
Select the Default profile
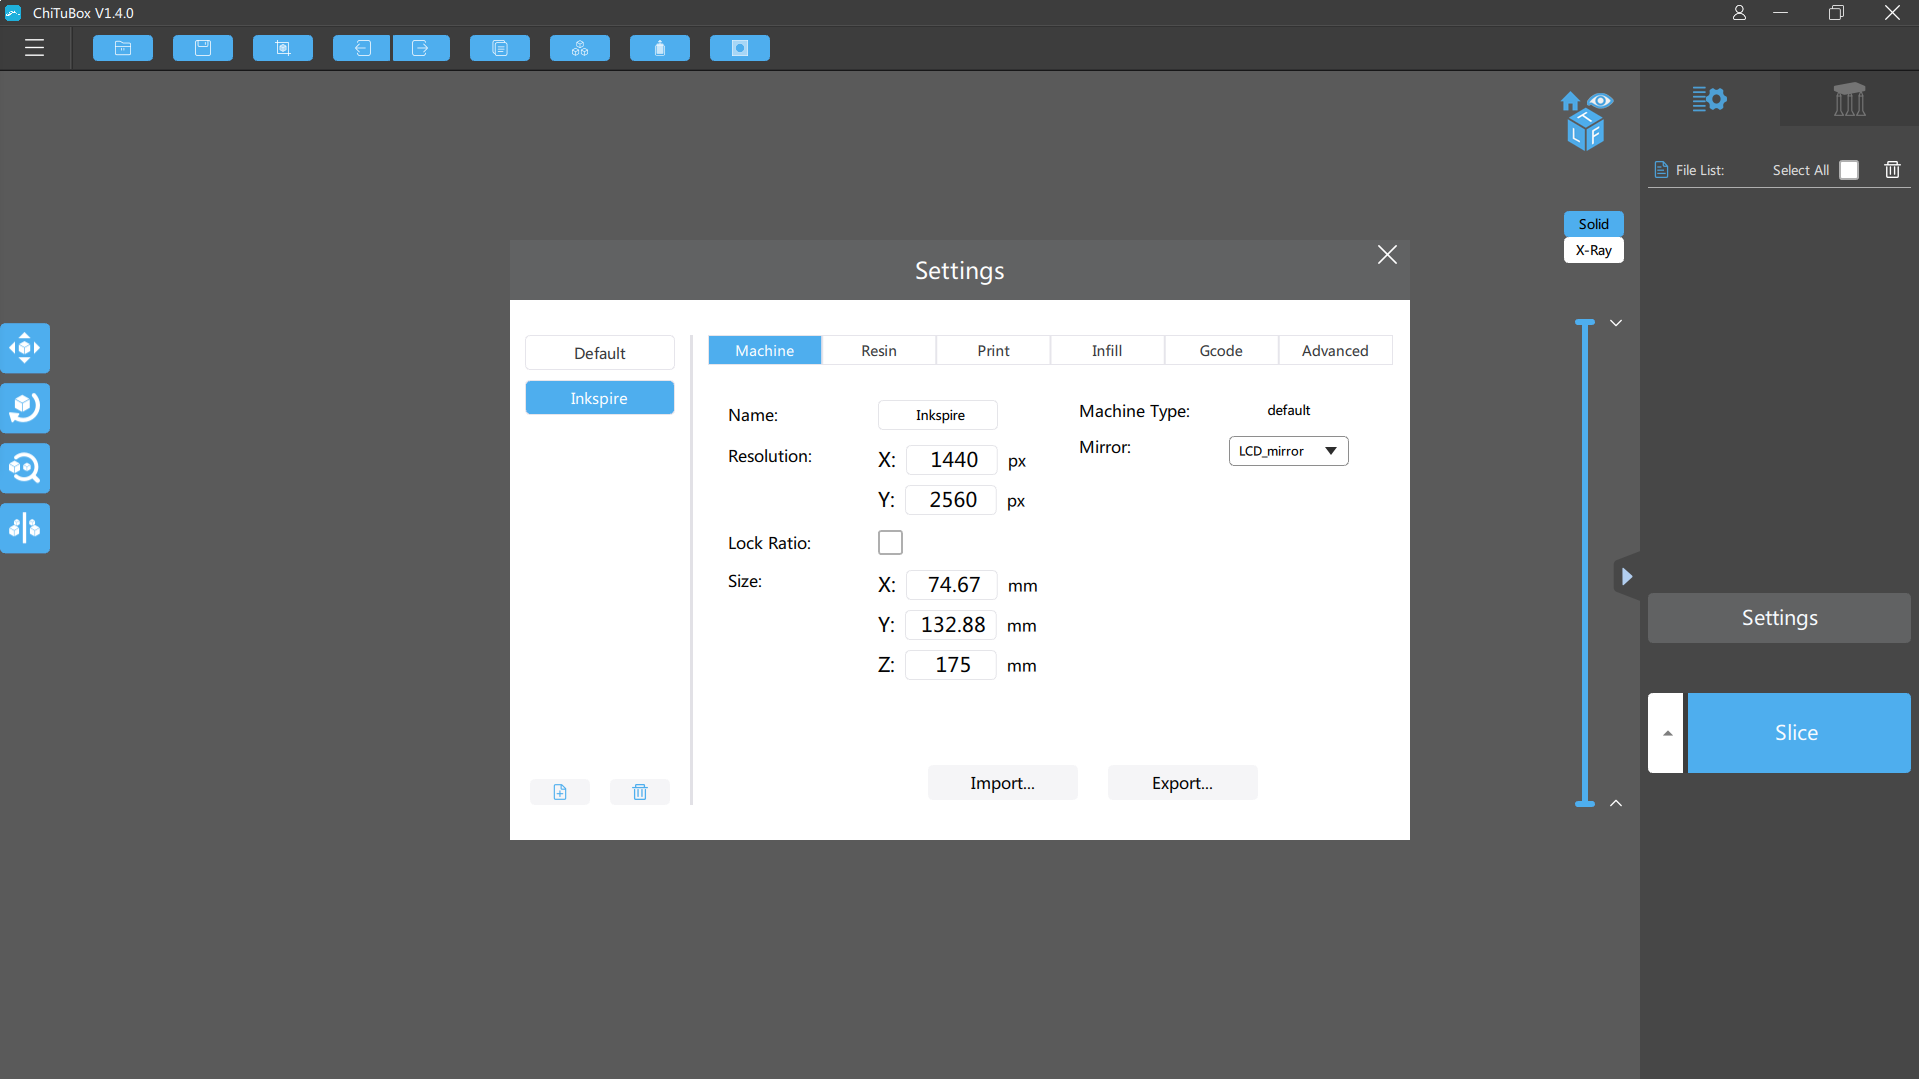(600, 353)
